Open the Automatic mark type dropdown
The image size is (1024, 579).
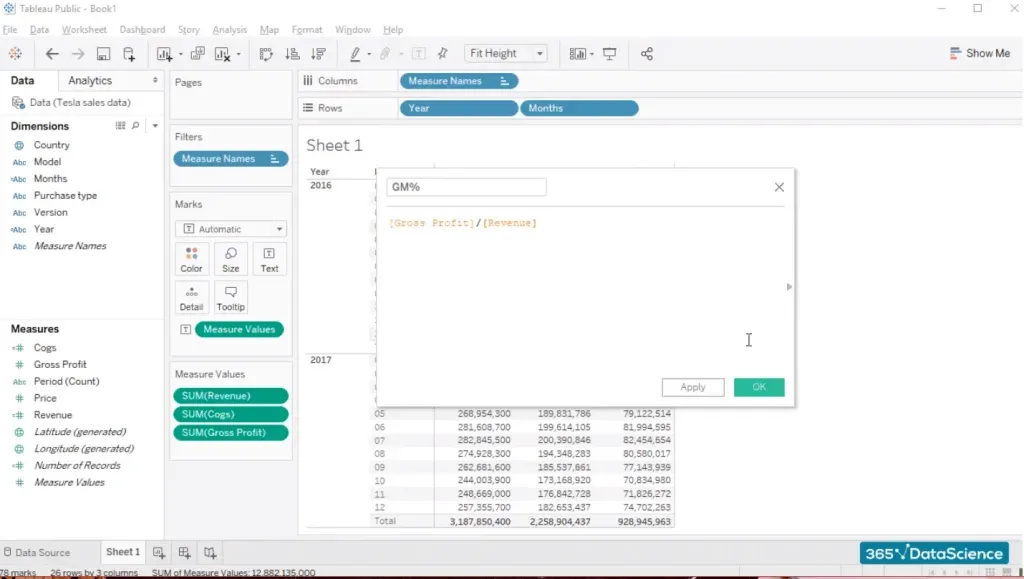click(x=231, y=229)
